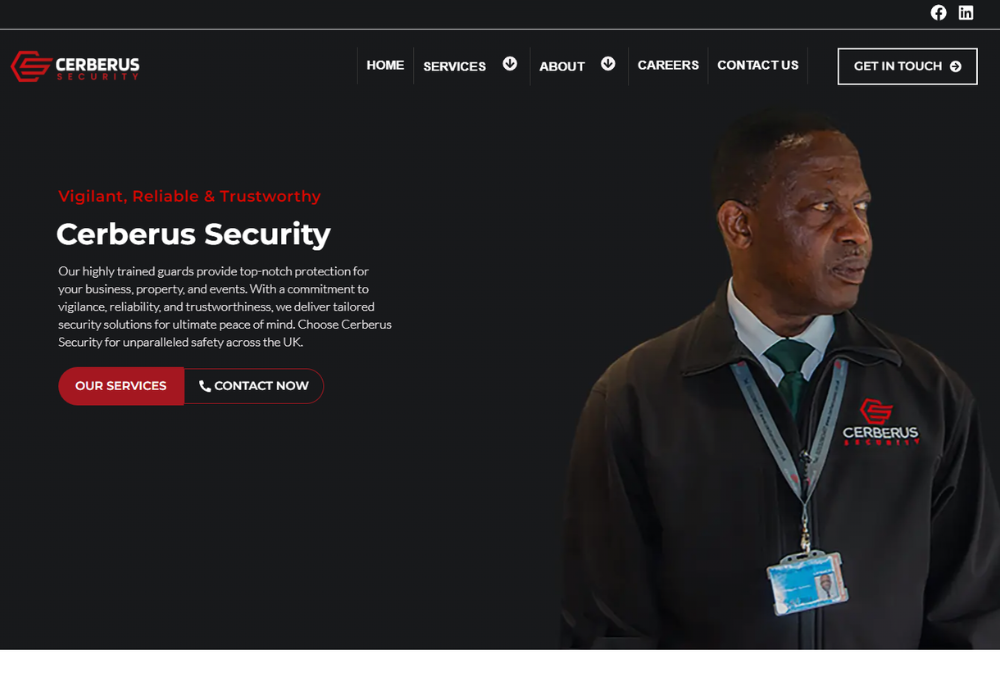Image resolution: width=1000 pixels, height=700 pixels.
Task: Navigate to Contact Us
Action: pyautogui.click(x=758, y=65)
